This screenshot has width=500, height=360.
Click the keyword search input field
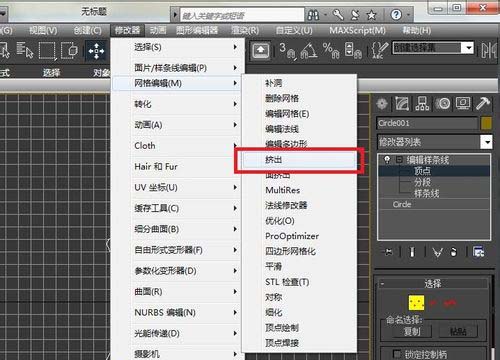tap(242, 15)
